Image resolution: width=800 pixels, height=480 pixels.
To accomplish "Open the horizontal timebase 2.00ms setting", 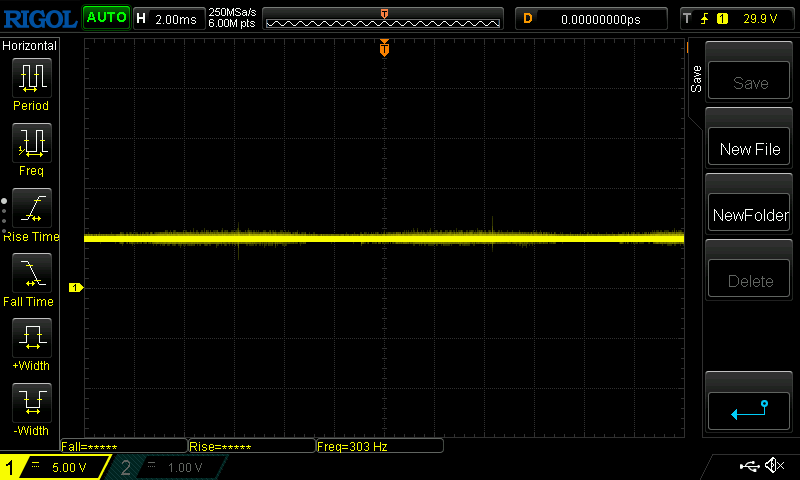I will click(170, 18).
